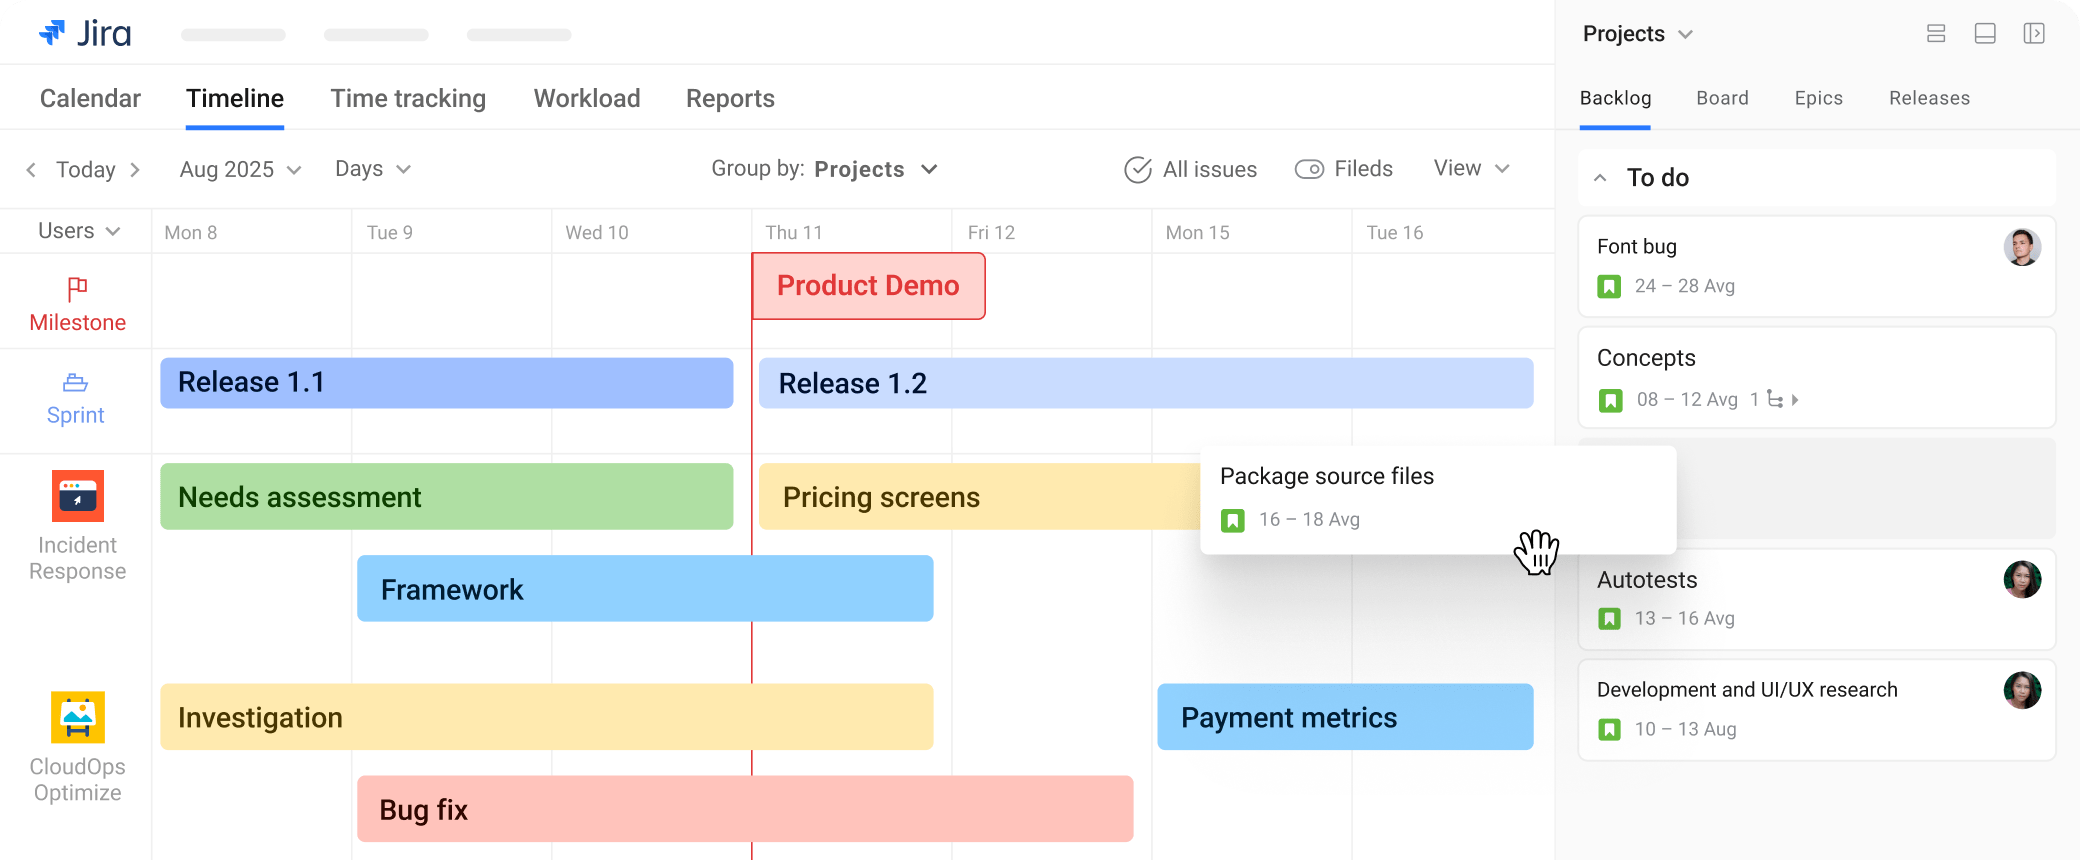Screen dimensions: 2080x860
Task: Switch to the stacked rows layout icon
Action: pyautogui.click(x=1936, y=34)
